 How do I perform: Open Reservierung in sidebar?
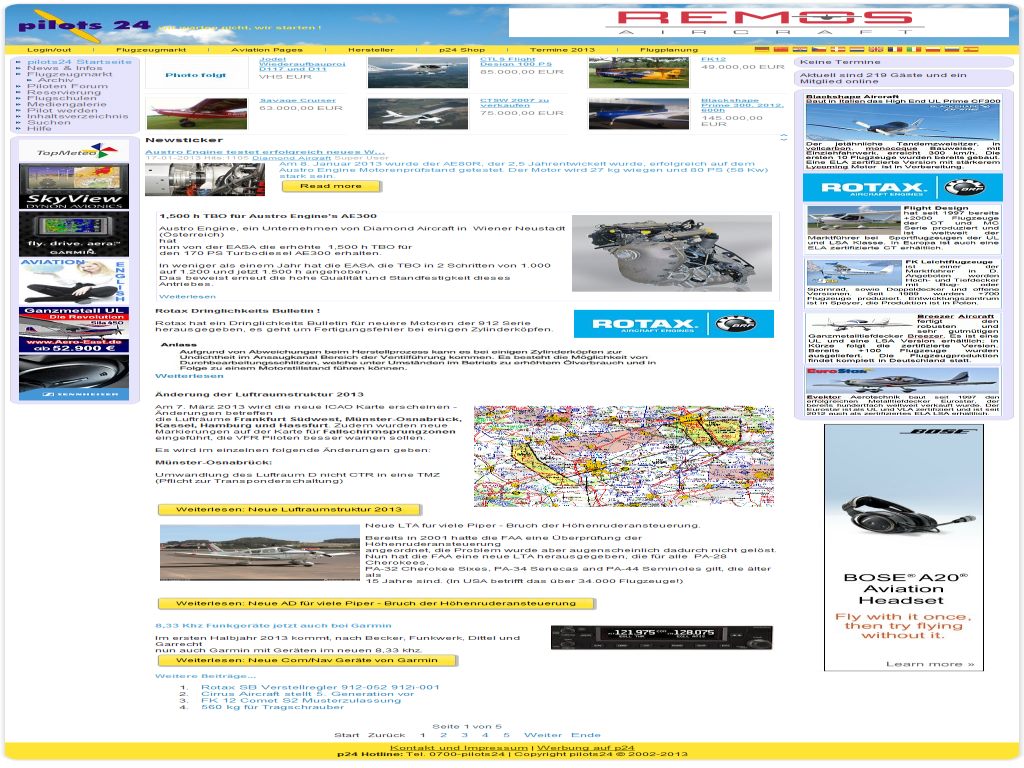(x=64, y=92)
